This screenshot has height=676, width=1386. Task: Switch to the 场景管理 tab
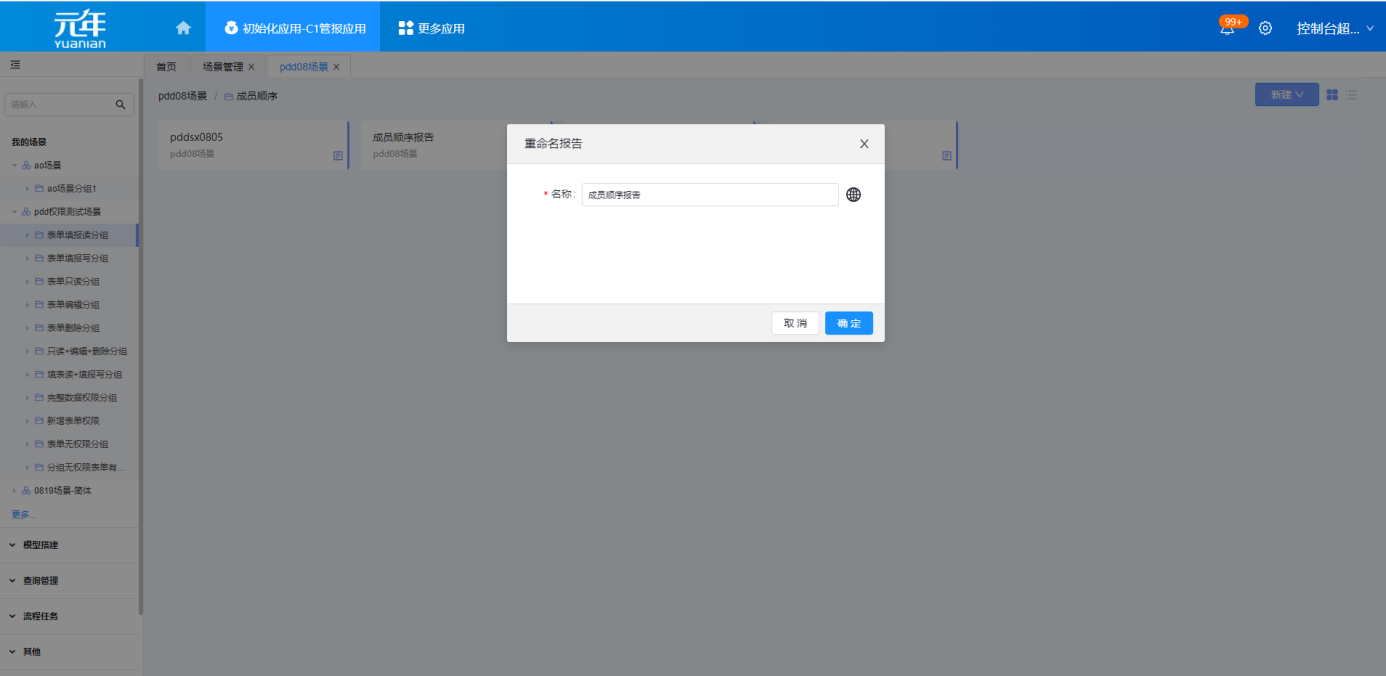tap(222, 67)
